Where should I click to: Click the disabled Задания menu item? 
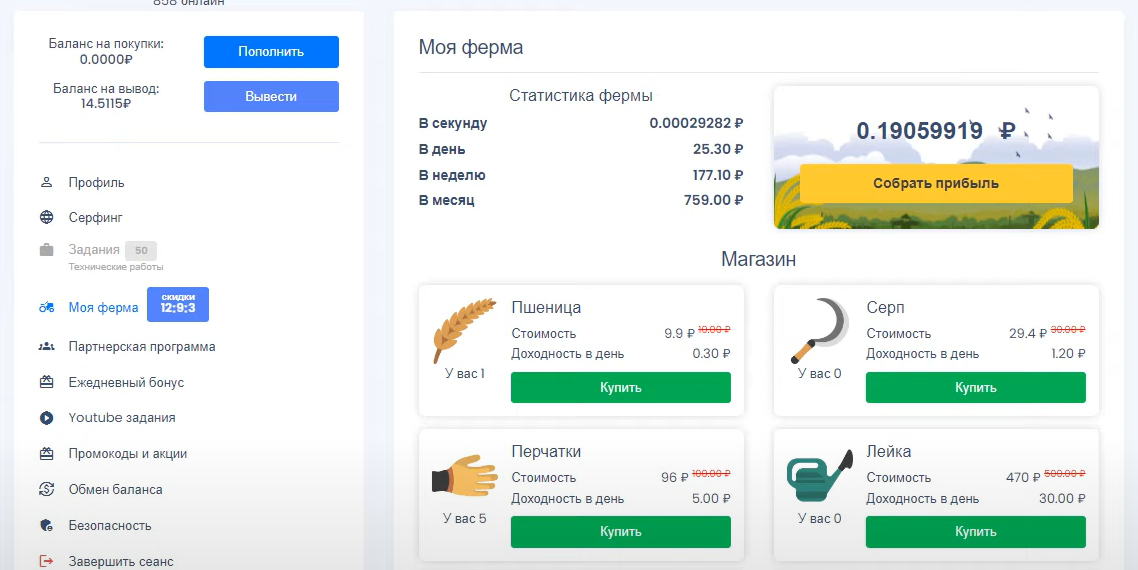94,249
